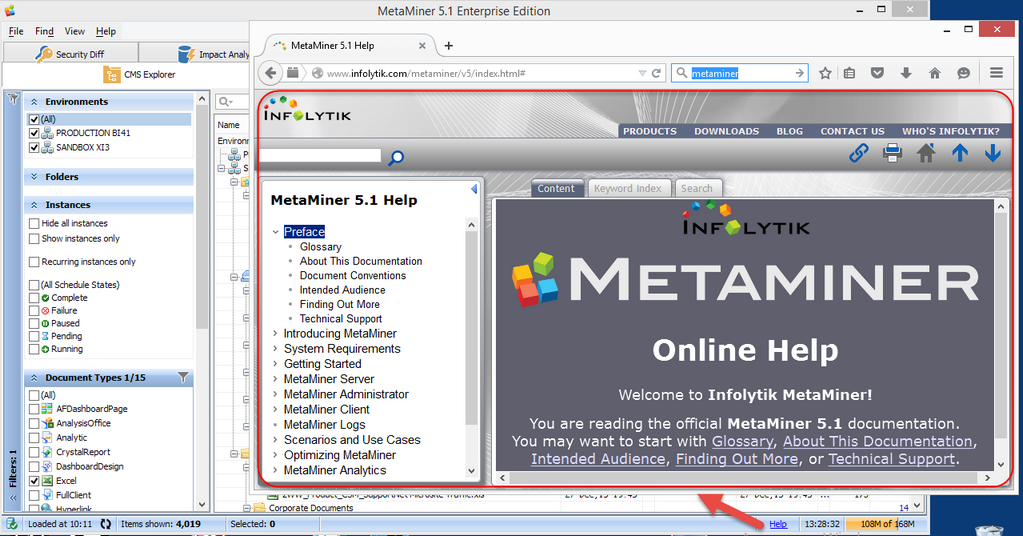Collapse the Environments section
Viewport: 1023px width, 536px height.
click(34, 102)
